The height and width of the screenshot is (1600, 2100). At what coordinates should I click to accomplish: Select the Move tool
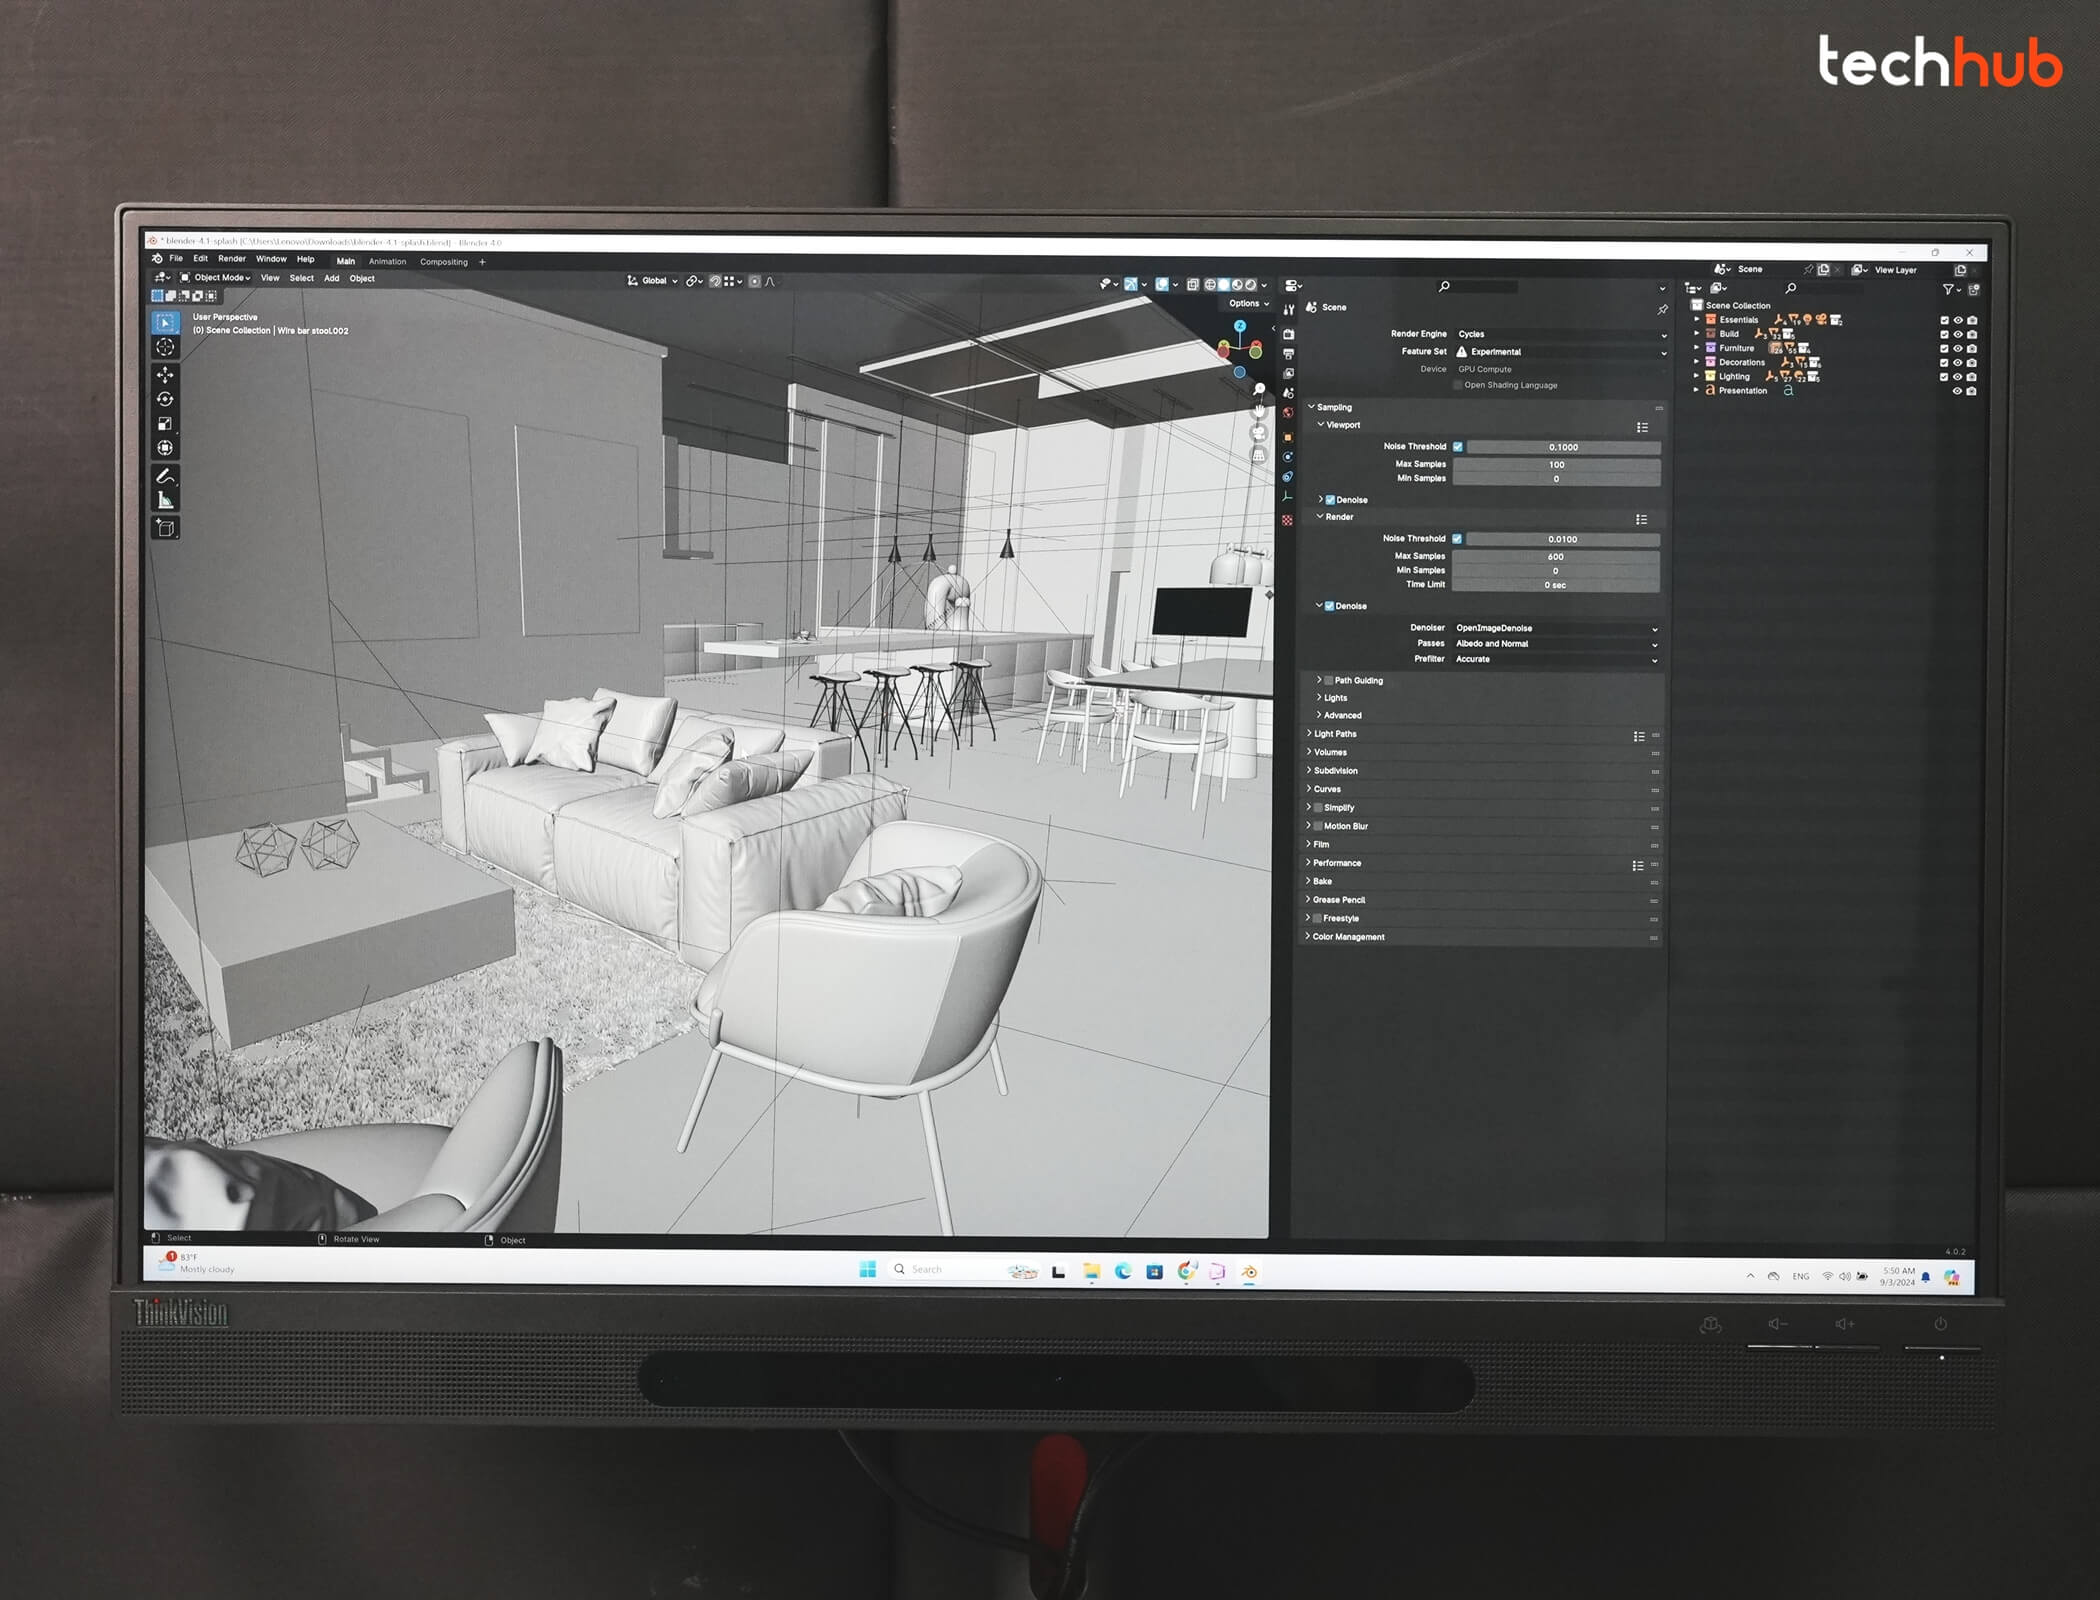point(165,375)
